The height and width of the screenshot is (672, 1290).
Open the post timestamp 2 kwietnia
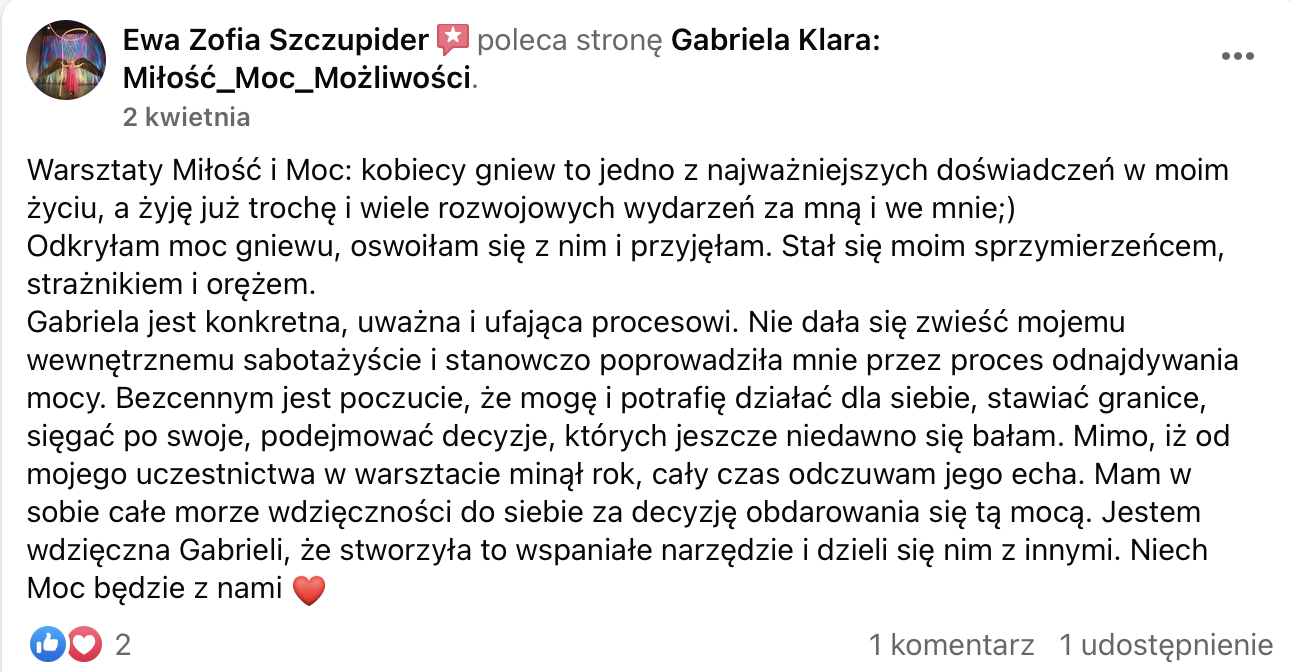[x=186, y=117]
